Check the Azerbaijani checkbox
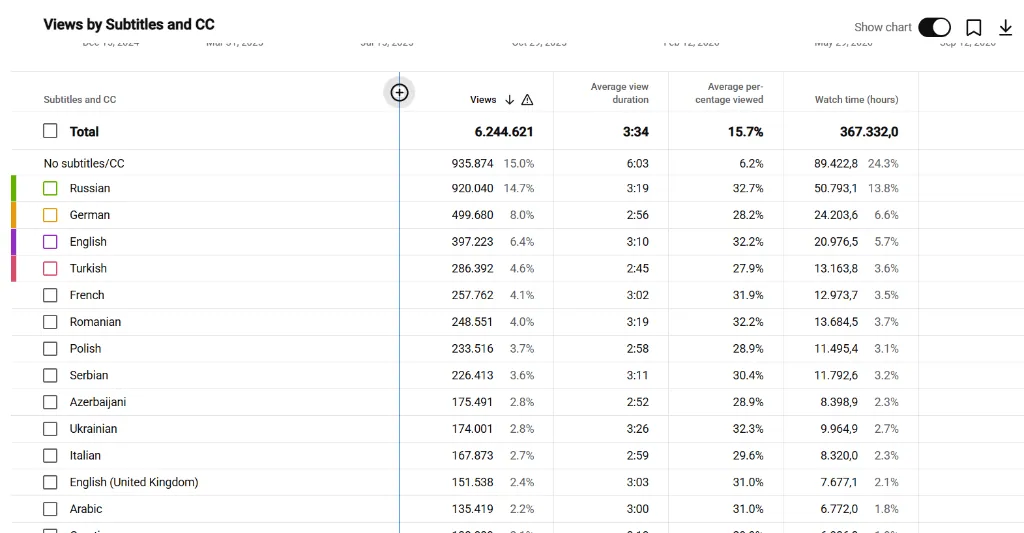 coord(50,402)
